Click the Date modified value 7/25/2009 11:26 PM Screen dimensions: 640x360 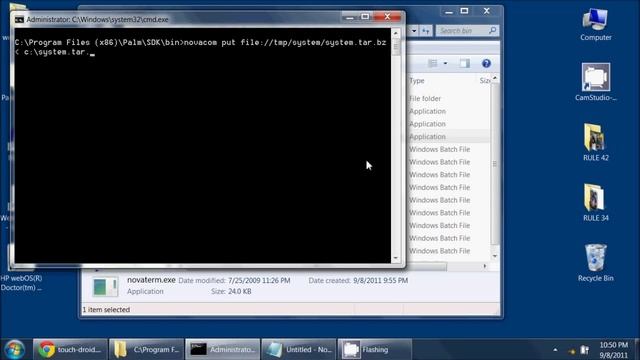click(x=259, y=281)
